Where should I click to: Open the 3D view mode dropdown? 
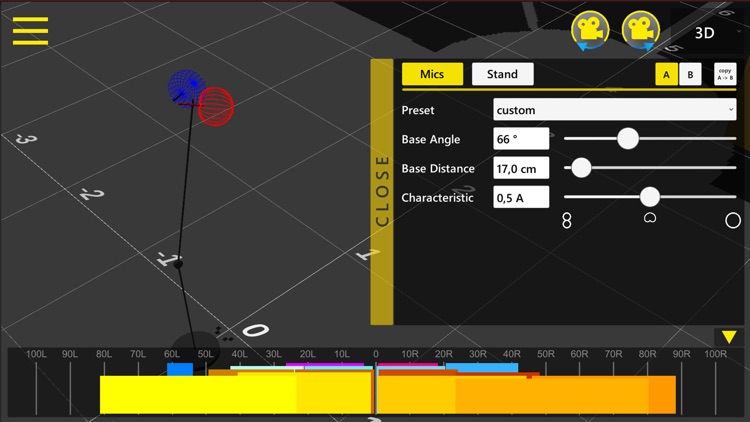tap(710, 33)
